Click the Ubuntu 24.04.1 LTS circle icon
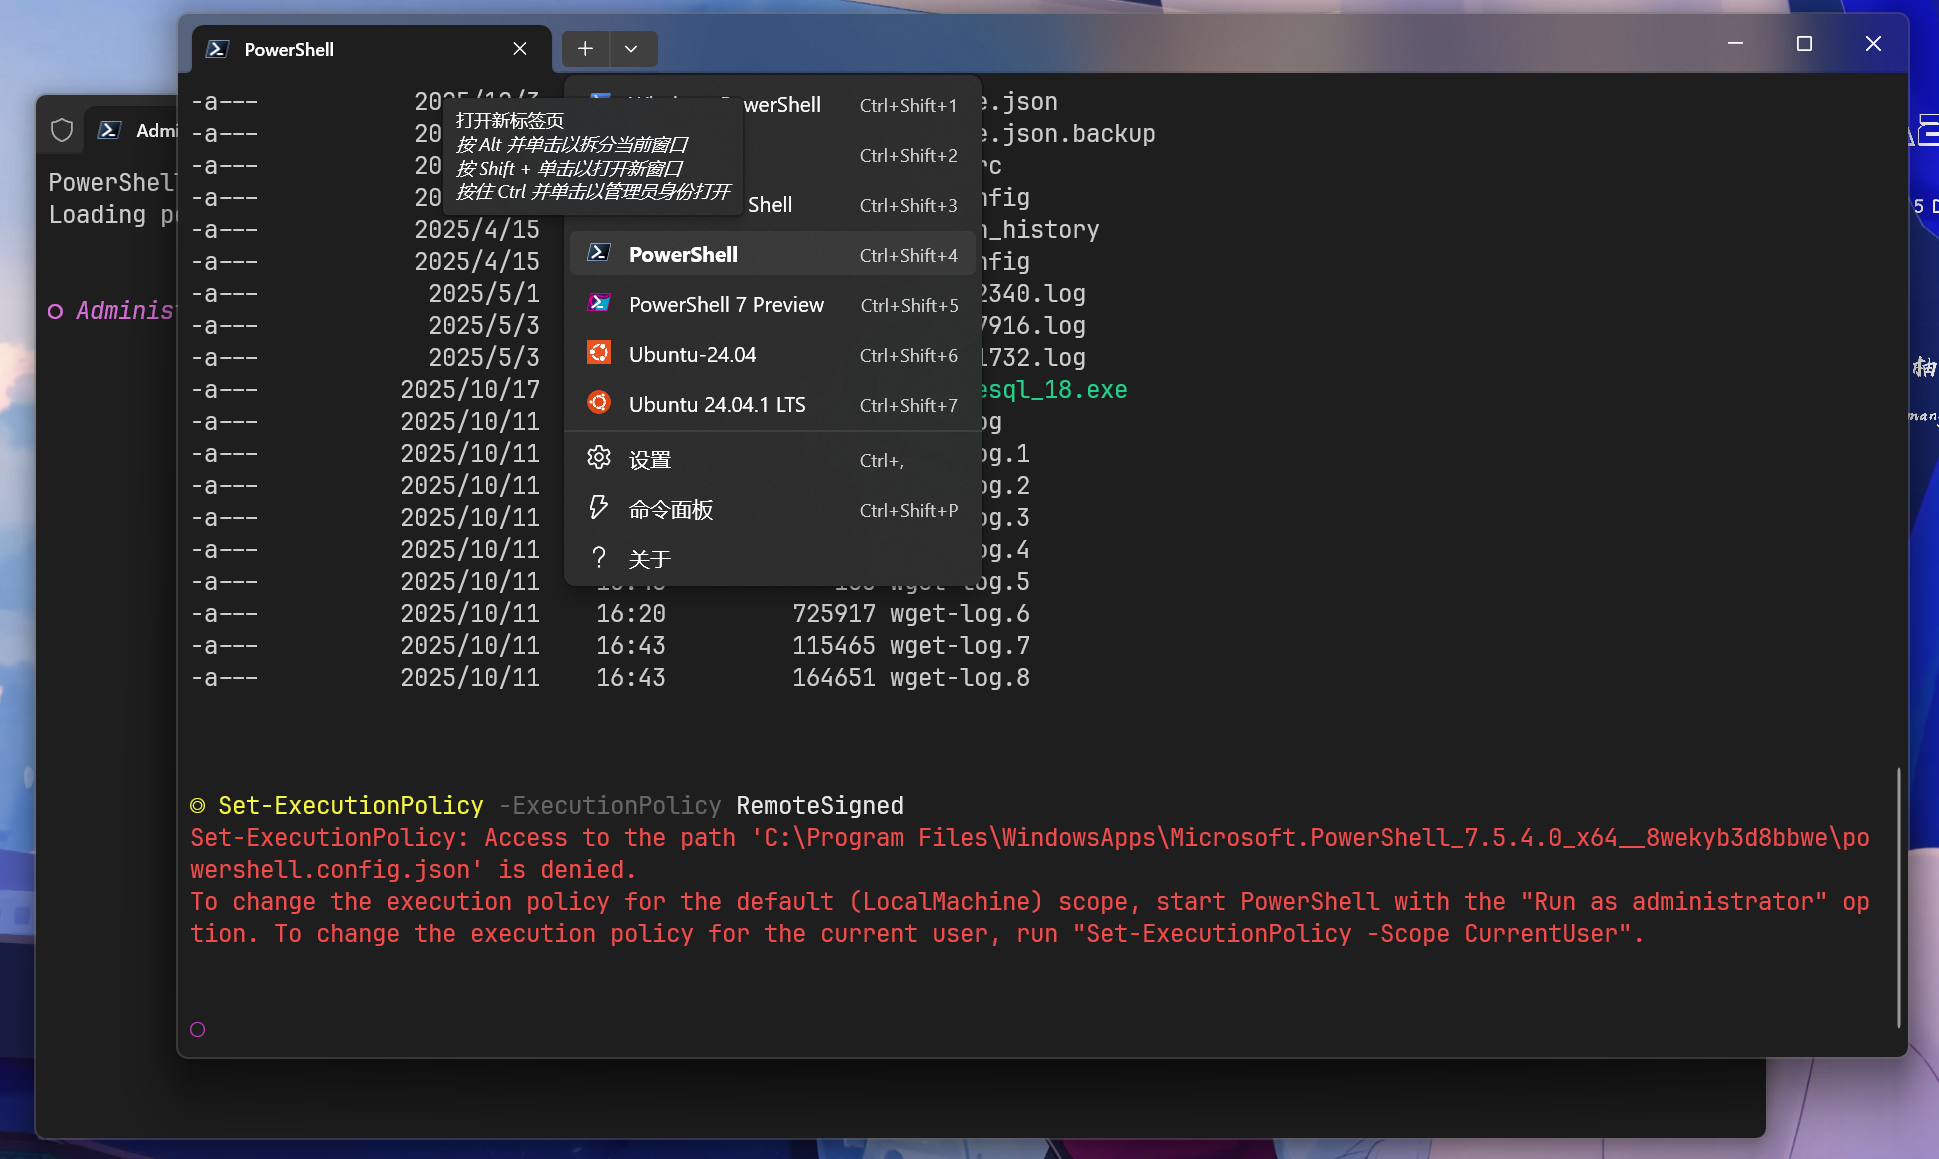This screenshot has height=1159, width=1939. (x=600, y=403)
